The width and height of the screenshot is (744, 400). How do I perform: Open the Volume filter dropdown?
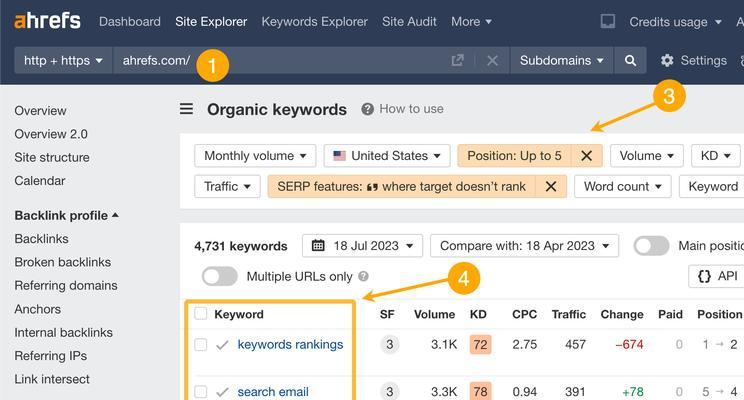tap(647, 156)
